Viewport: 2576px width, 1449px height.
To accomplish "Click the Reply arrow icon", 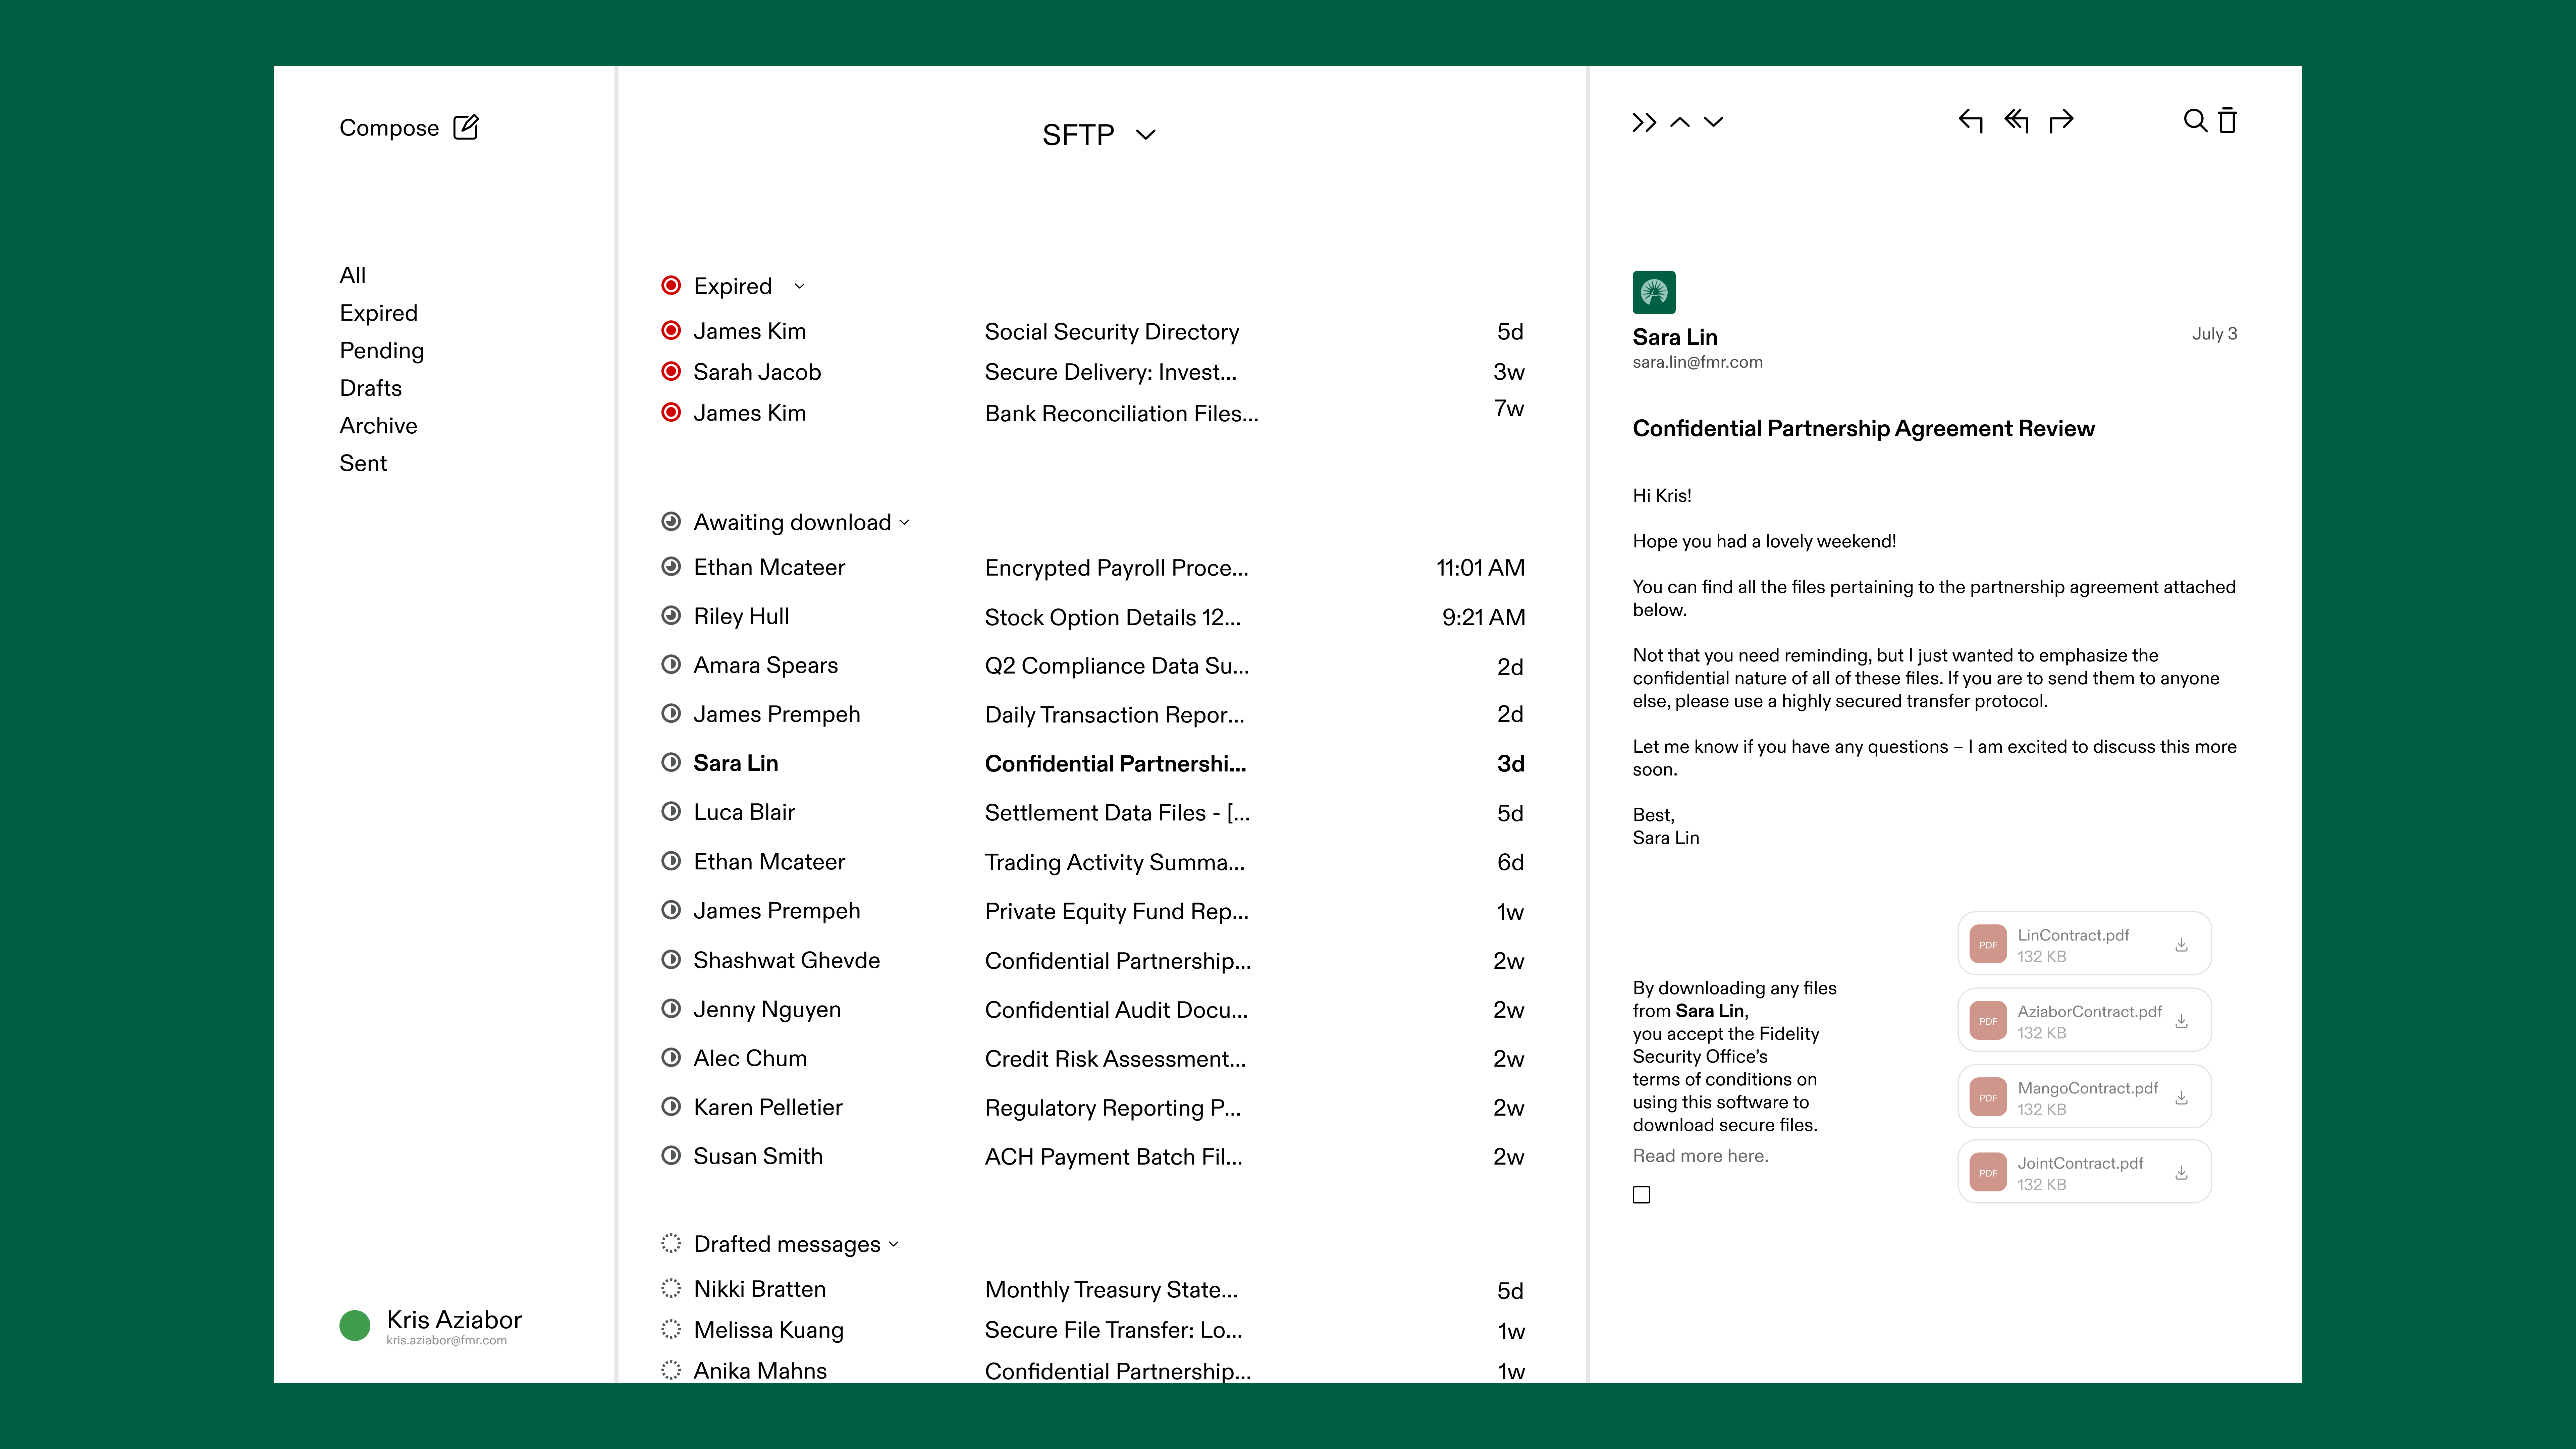I will coord(1970,121).
